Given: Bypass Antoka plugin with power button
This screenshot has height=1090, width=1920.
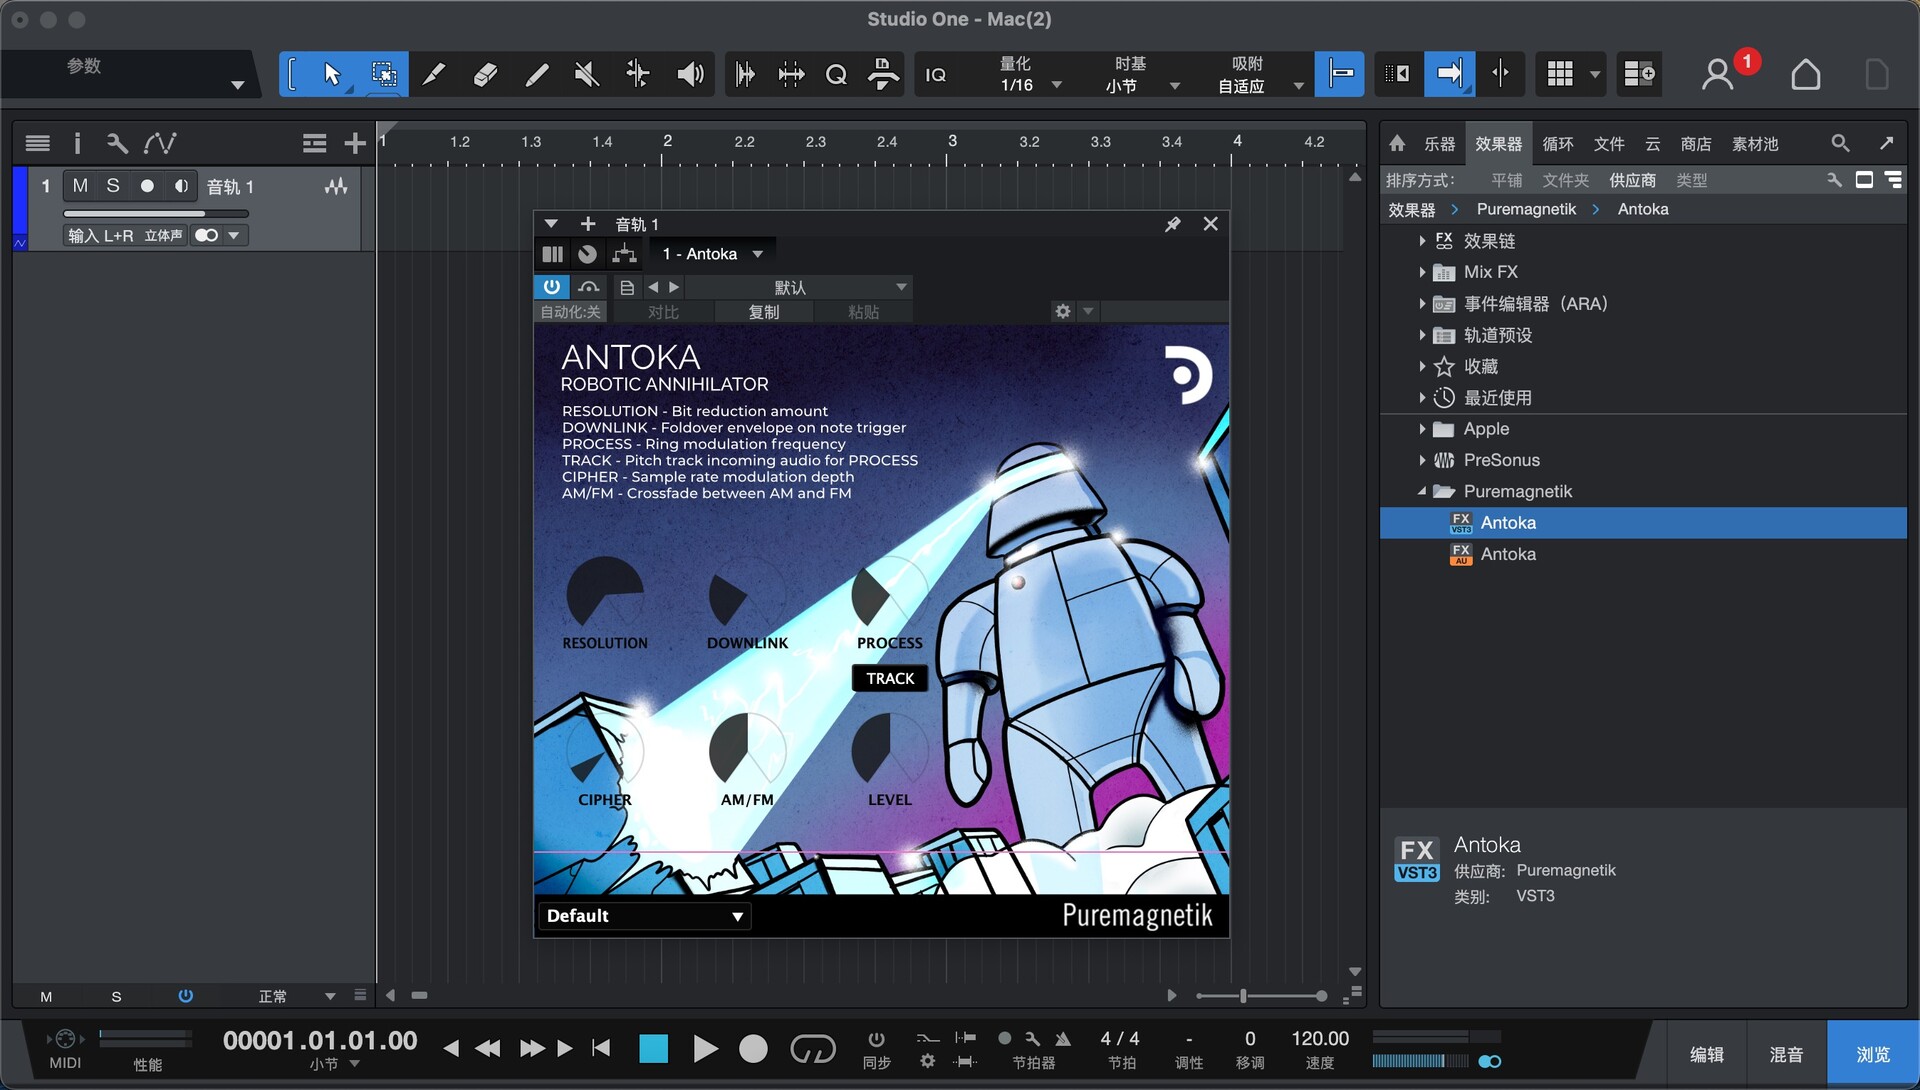Looking at the screenshot, I should click(551, 287).
